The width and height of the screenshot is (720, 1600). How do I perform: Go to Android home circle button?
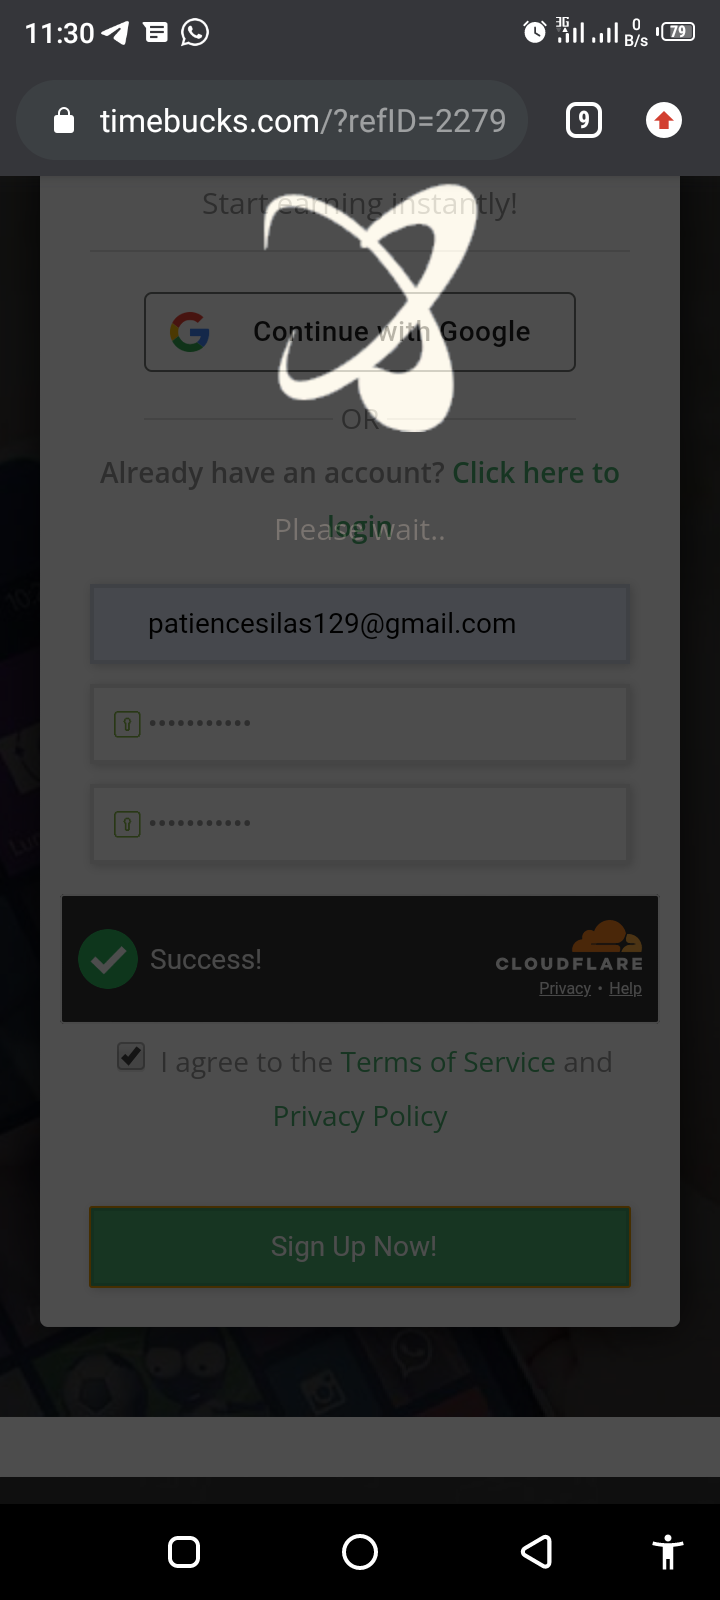360,1552
